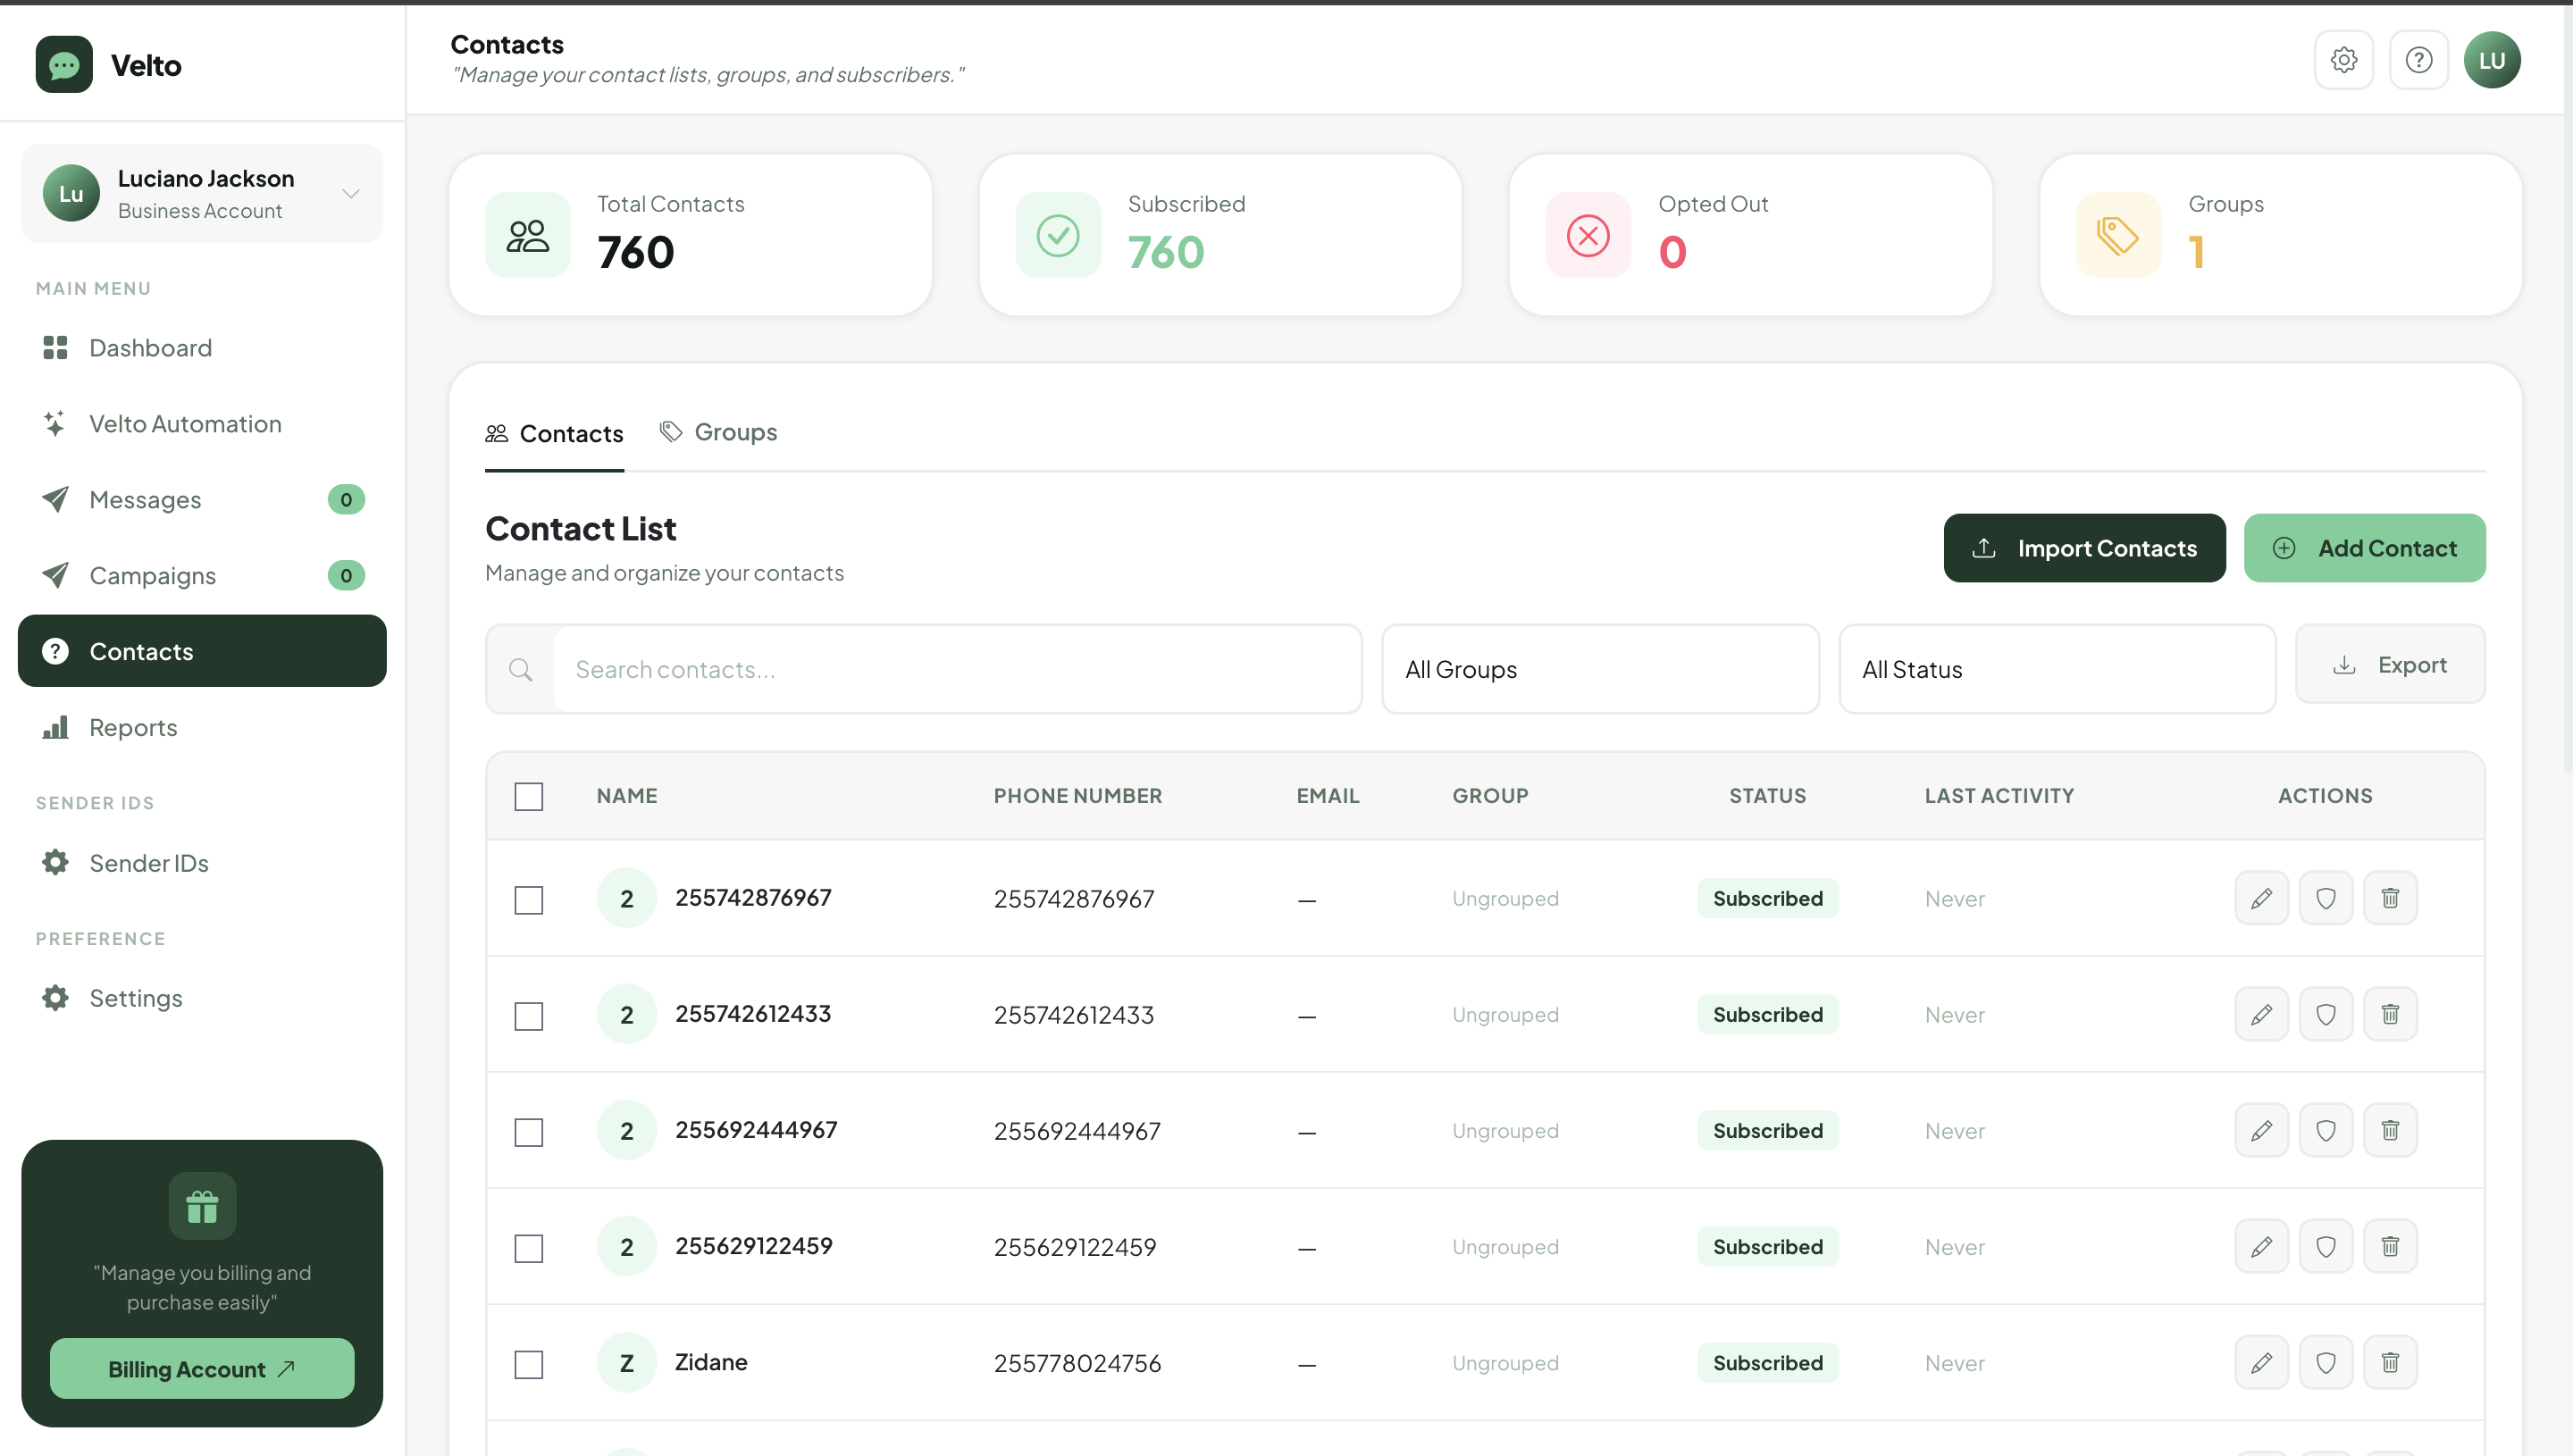Edit contact 255692444967 with pencil icon

[x=2261, y=1130]
